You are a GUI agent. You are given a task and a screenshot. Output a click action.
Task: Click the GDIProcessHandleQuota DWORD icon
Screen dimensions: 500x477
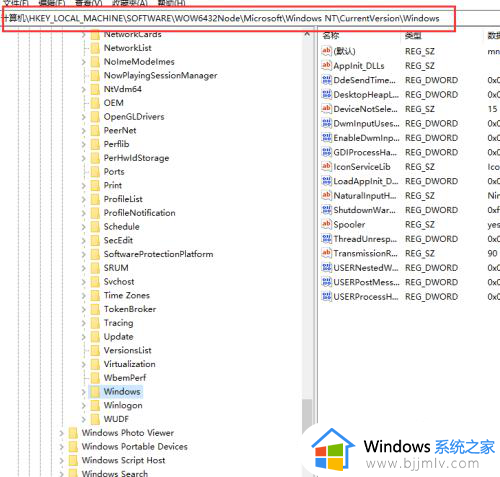pyautogui.click(x=326, y=152)
